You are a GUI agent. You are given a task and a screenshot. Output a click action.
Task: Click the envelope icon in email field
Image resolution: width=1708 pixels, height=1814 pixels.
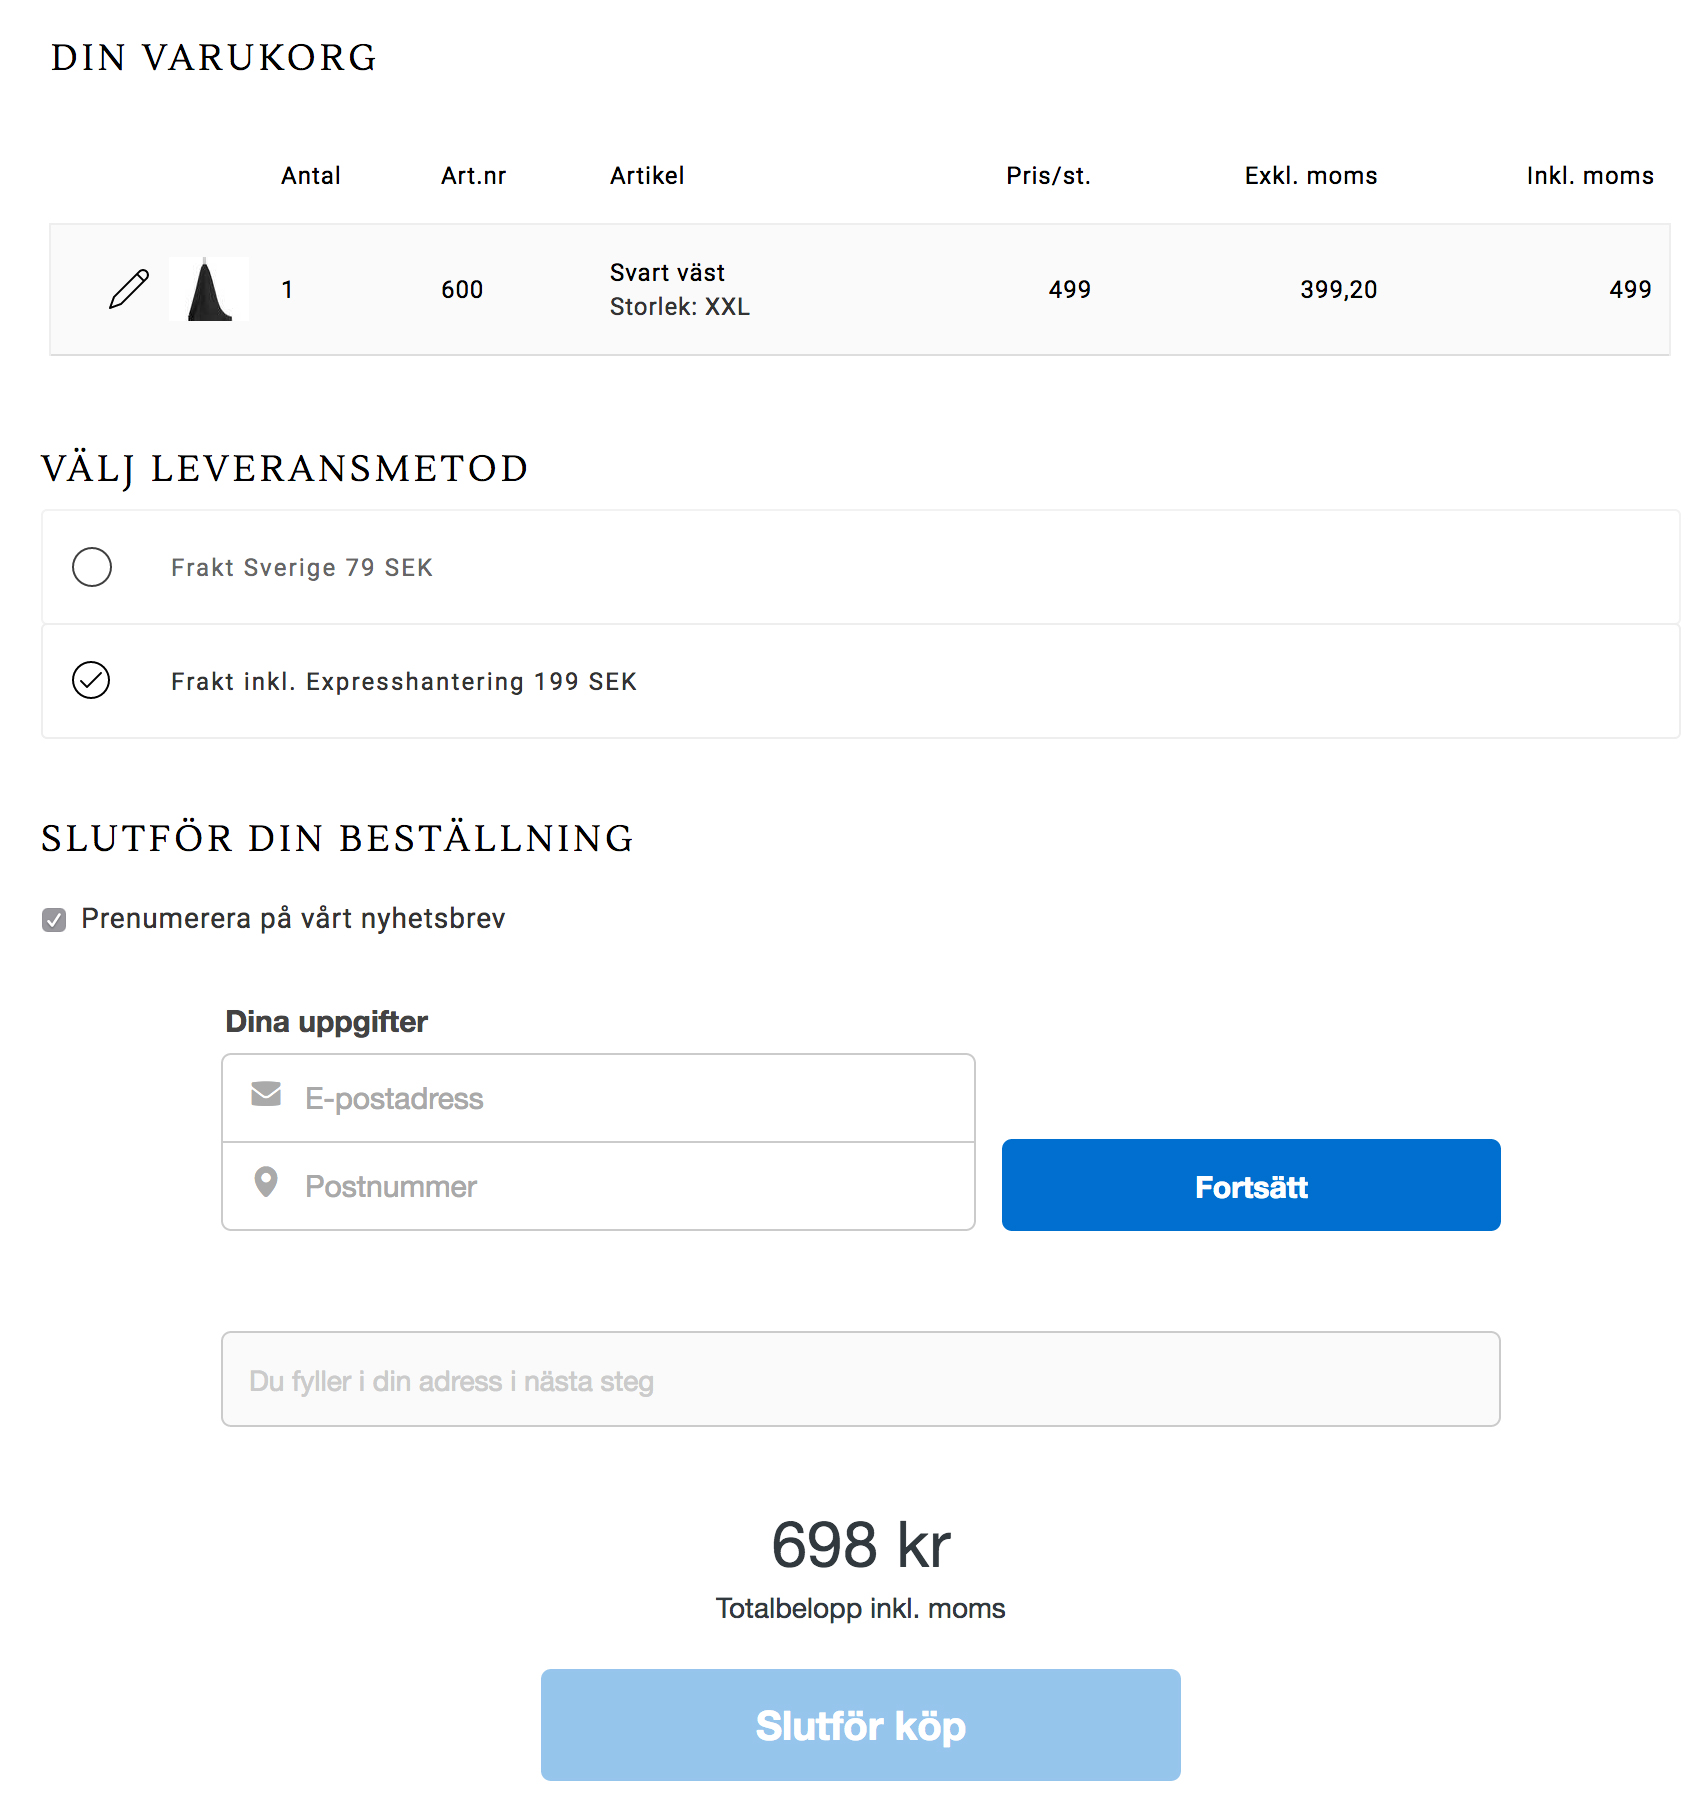coord(266,1094)
